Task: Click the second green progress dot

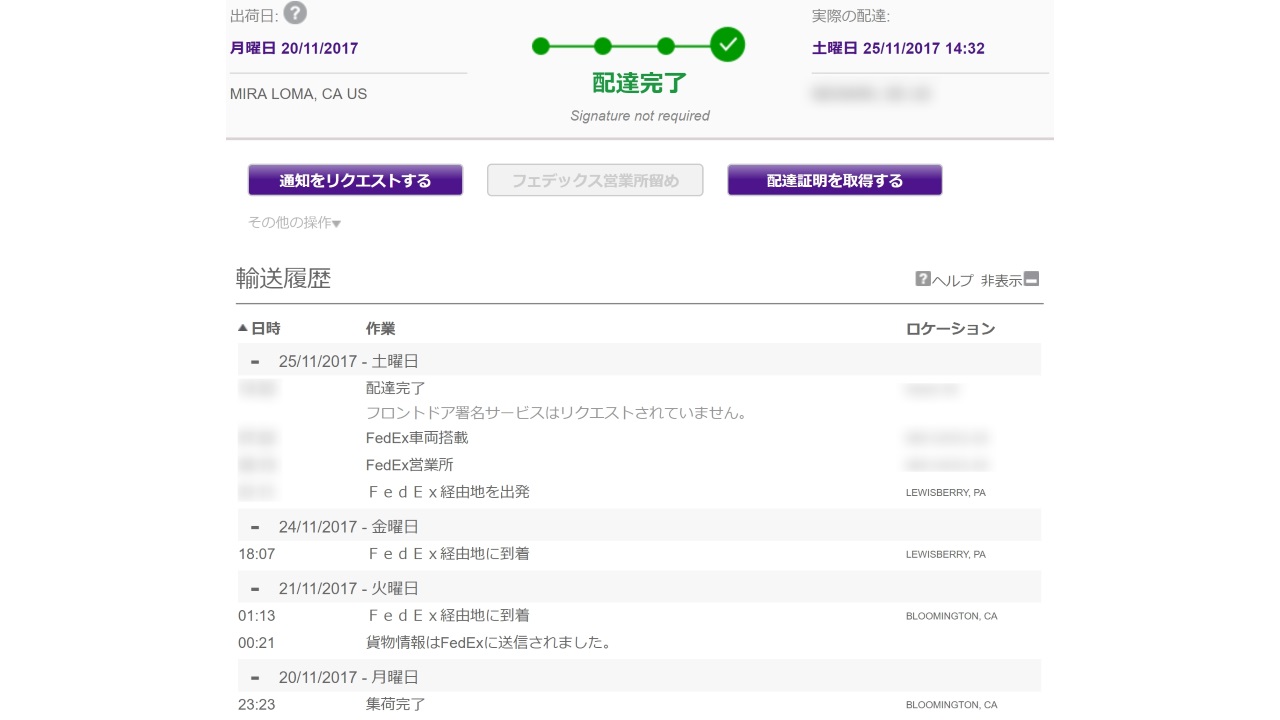Action: (x=602, y=46)
